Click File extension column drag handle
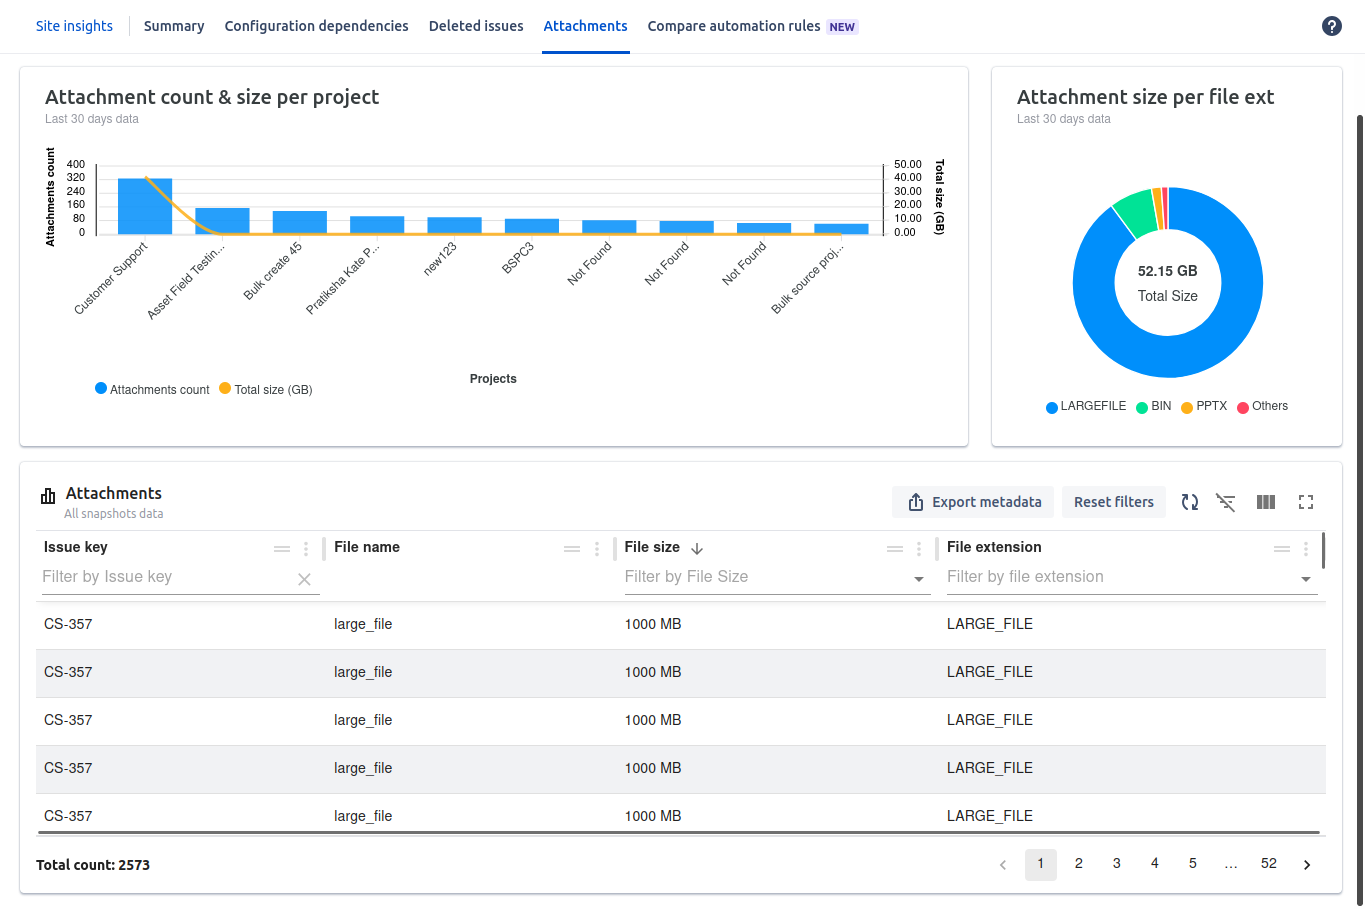 click(1282, 548)
